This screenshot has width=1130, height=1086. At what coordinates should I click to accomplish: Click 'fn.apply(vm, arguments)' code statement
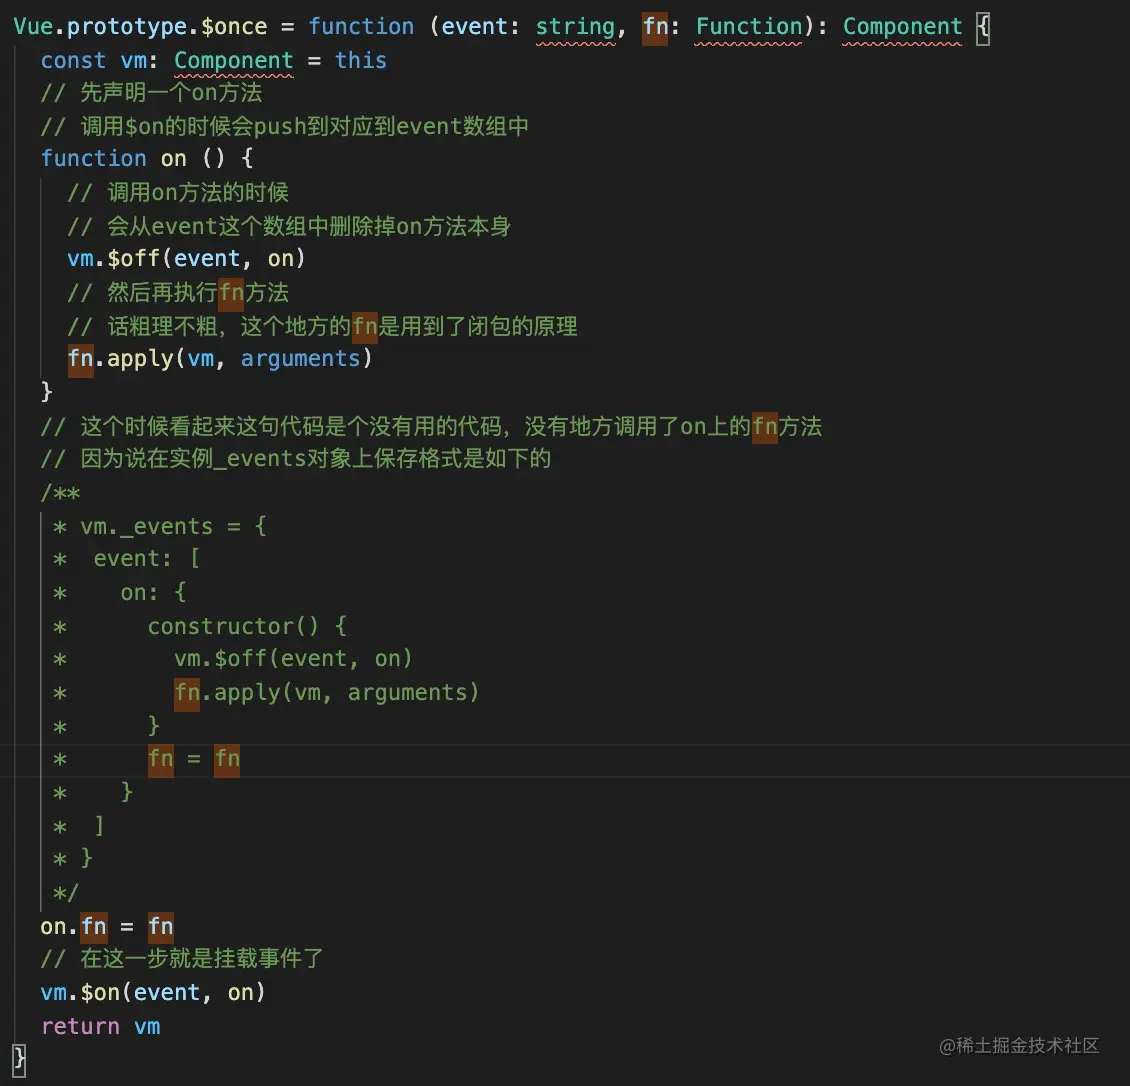point(220,359)
